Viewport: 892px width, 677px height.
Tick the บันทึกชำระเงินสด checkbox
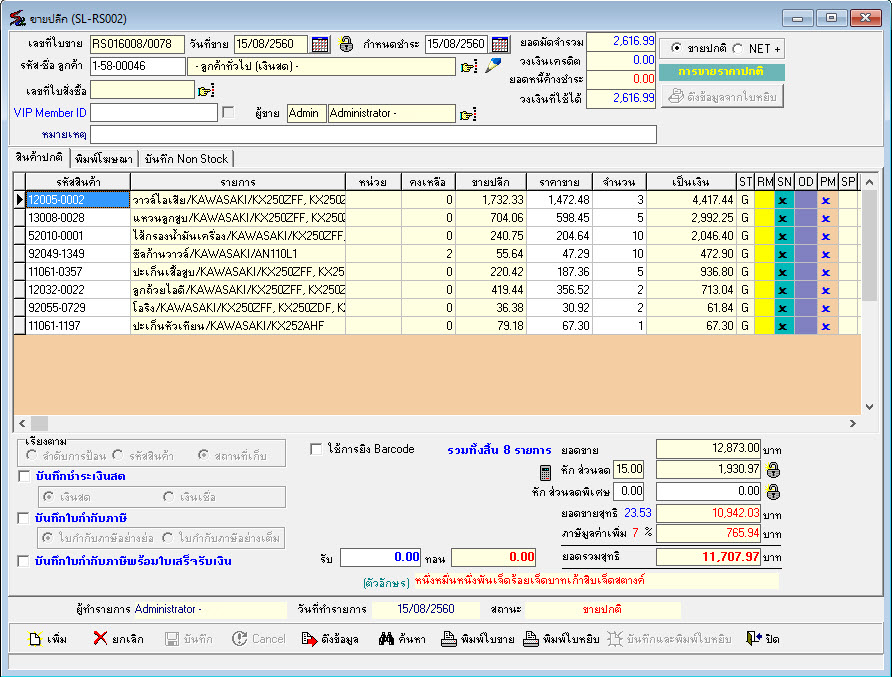[24, 476]
